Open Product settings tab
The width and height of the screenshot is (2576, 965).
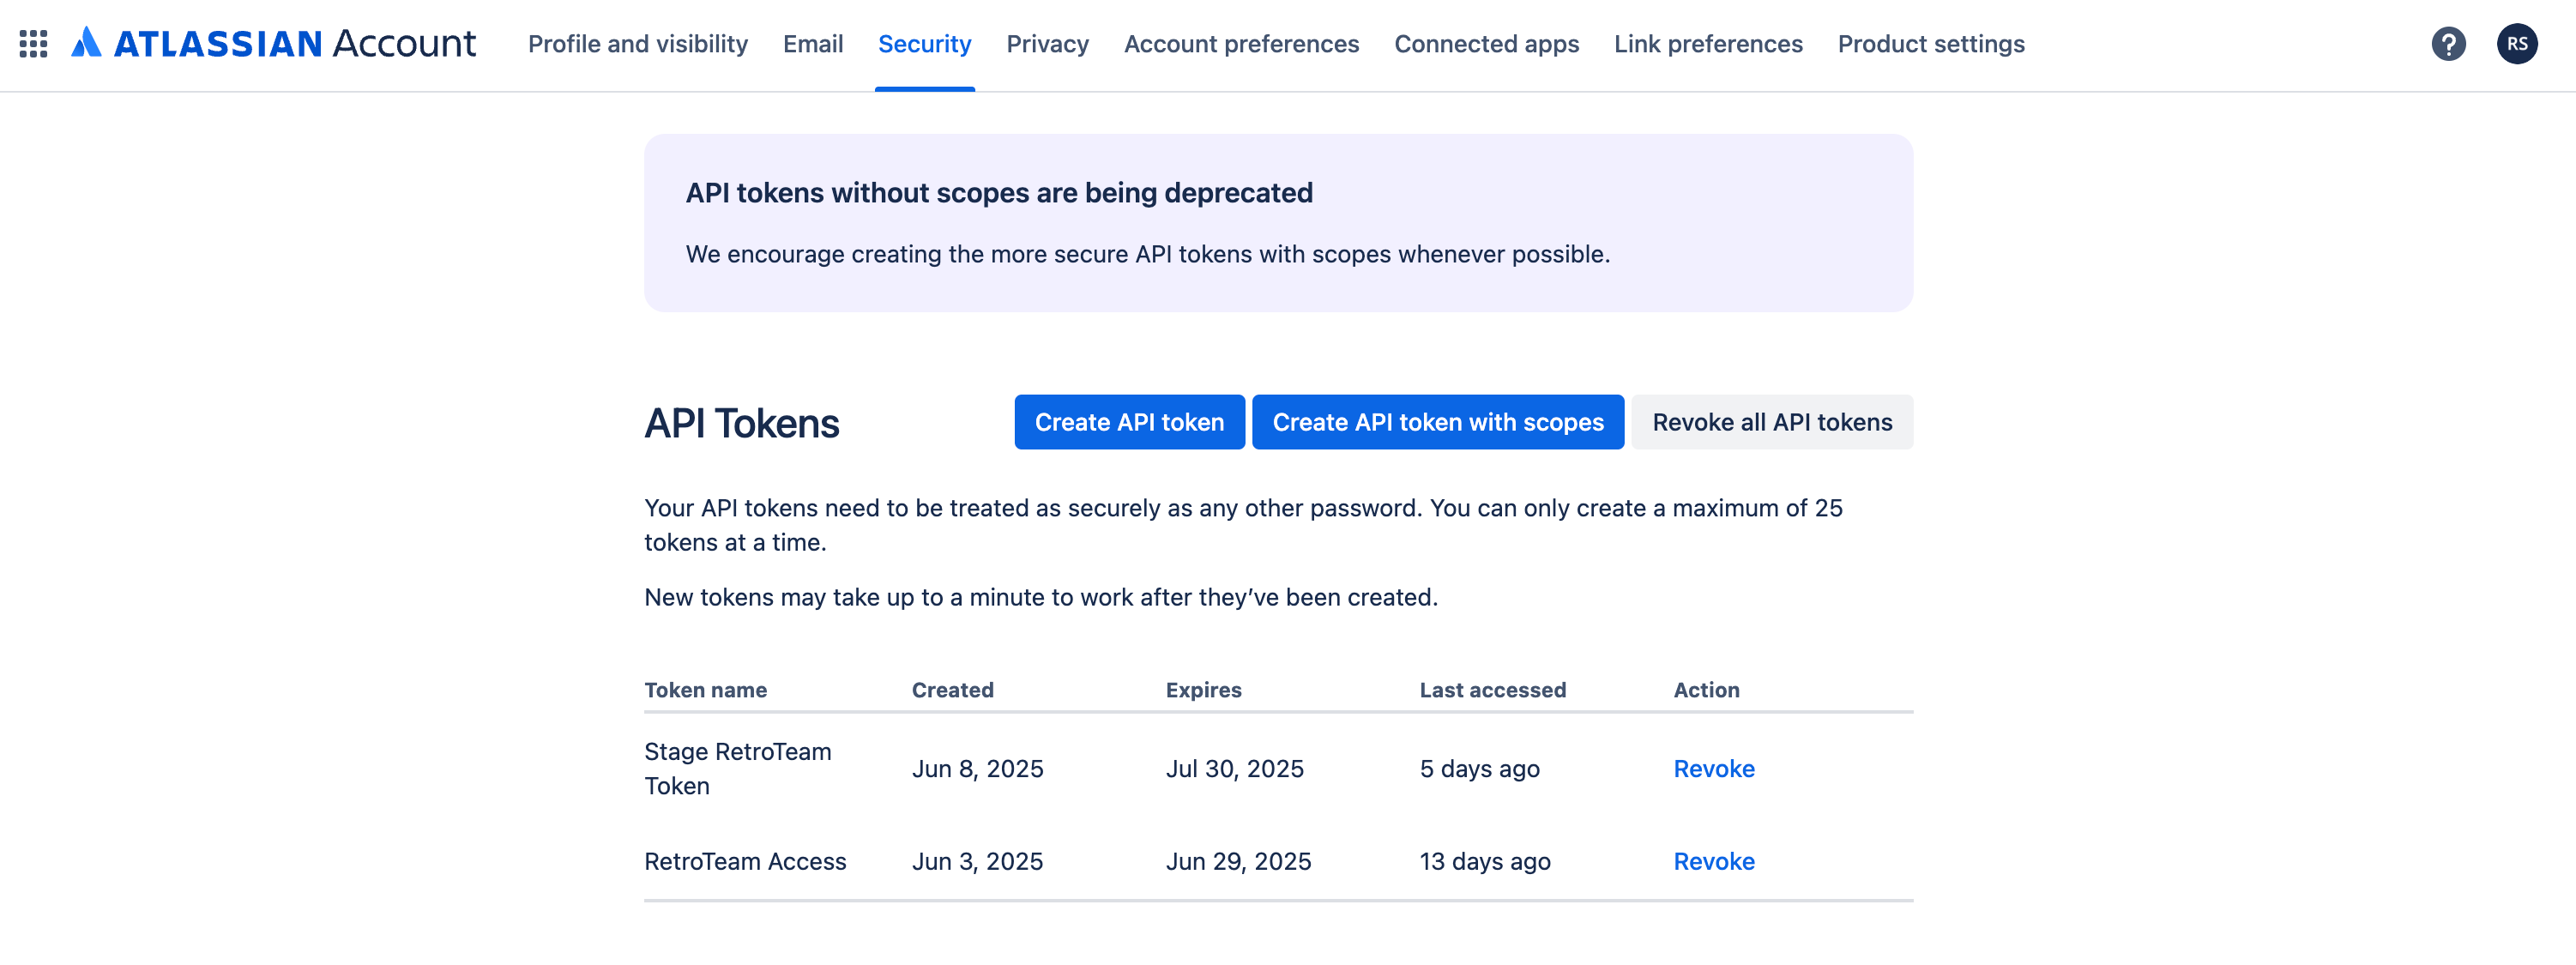(1931, 44)
